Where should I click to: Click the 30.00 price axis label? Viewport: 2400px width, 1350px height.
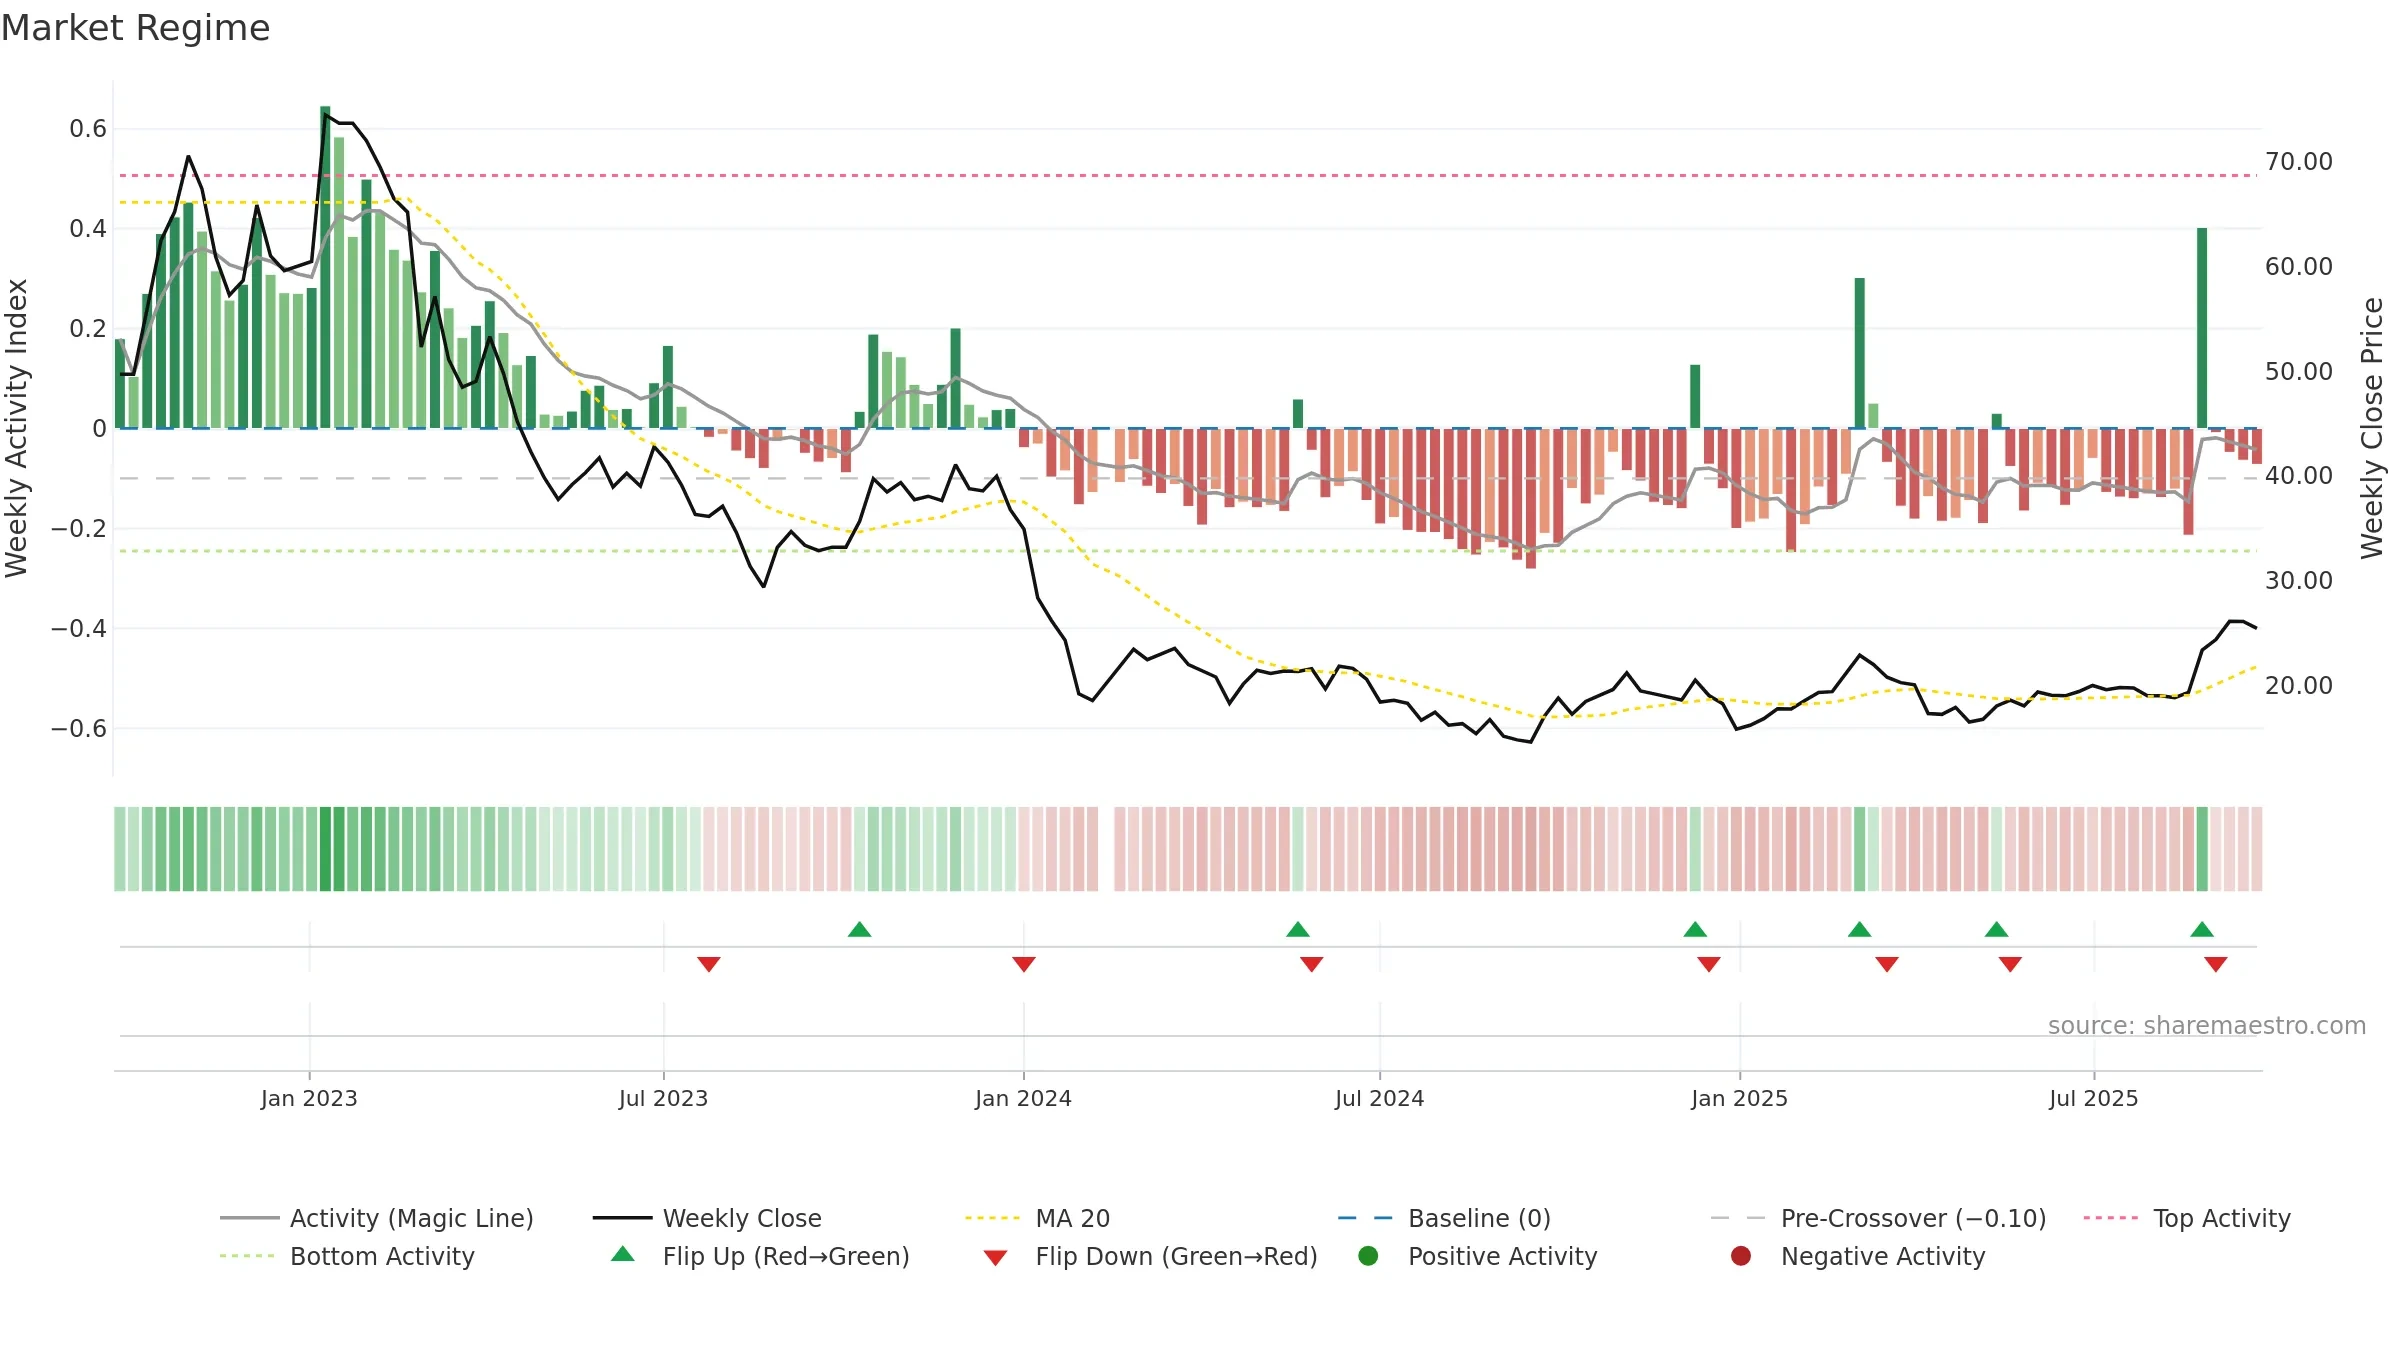2299,581
